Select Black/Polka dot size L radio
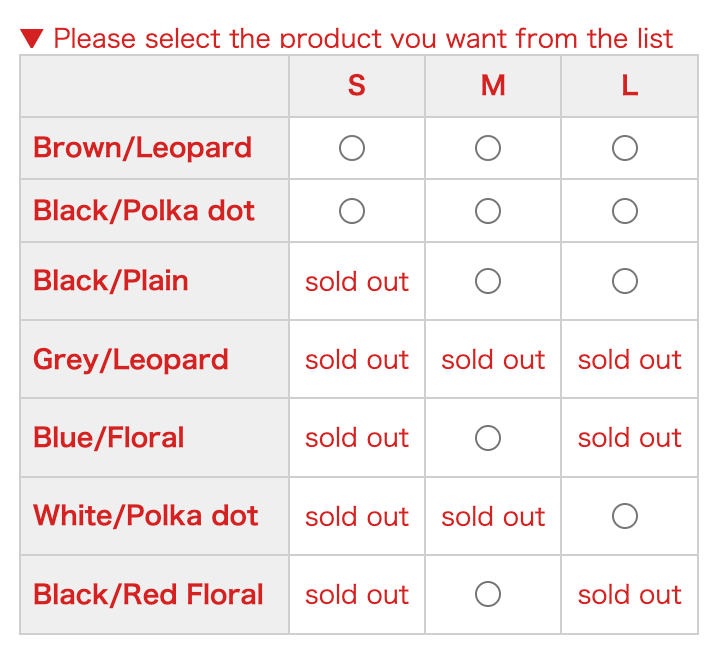 coord(625,211)
